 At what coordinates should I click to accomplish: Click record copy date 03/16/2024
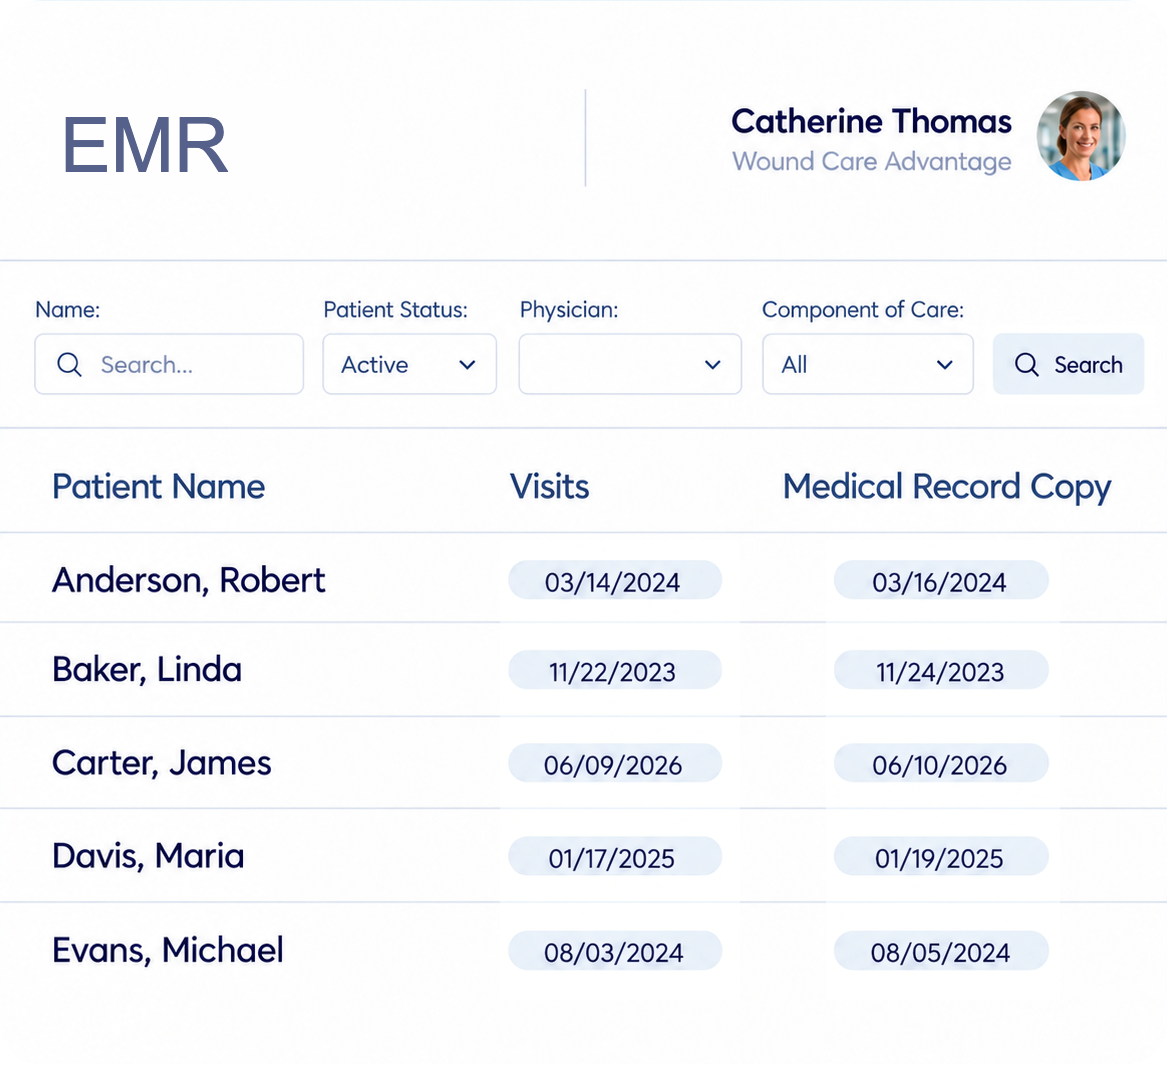[941, 581]
